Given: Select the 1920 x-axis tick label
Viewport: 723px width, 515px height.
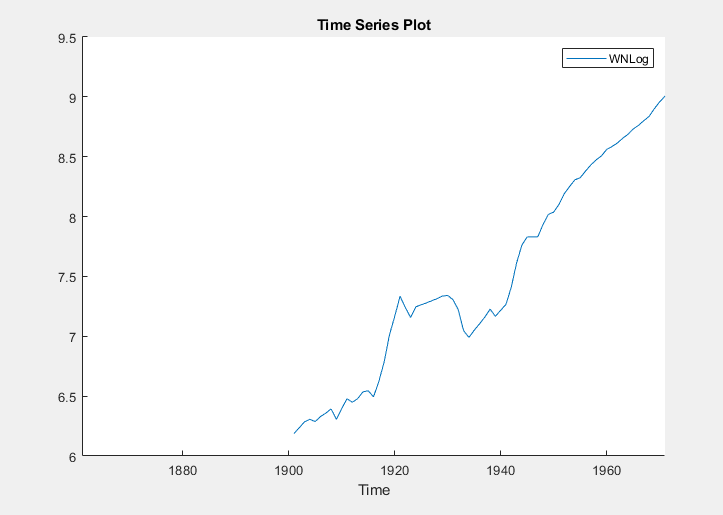Looking at the screenshot, I should pyautogui.click(x=394, y=470).
